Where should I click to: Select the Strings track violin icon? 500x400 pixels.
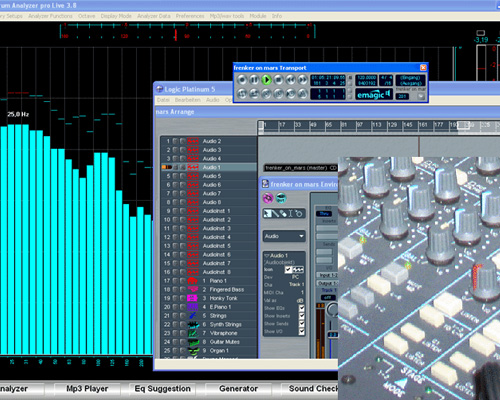pos(193,315)
